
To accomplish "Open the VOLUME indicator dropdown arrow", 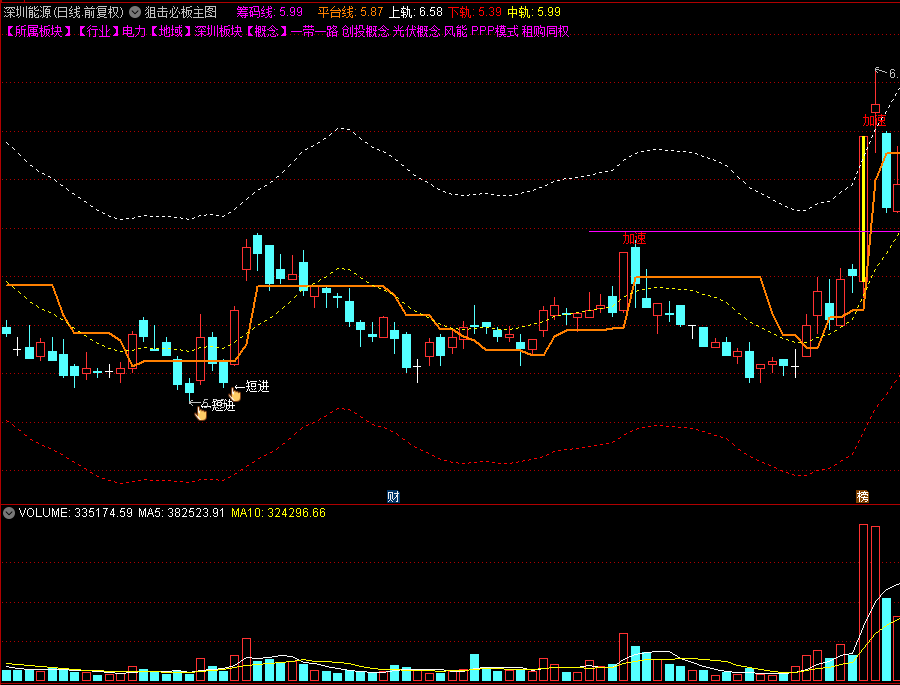I will pyautogui.click(x=9, y=513).
